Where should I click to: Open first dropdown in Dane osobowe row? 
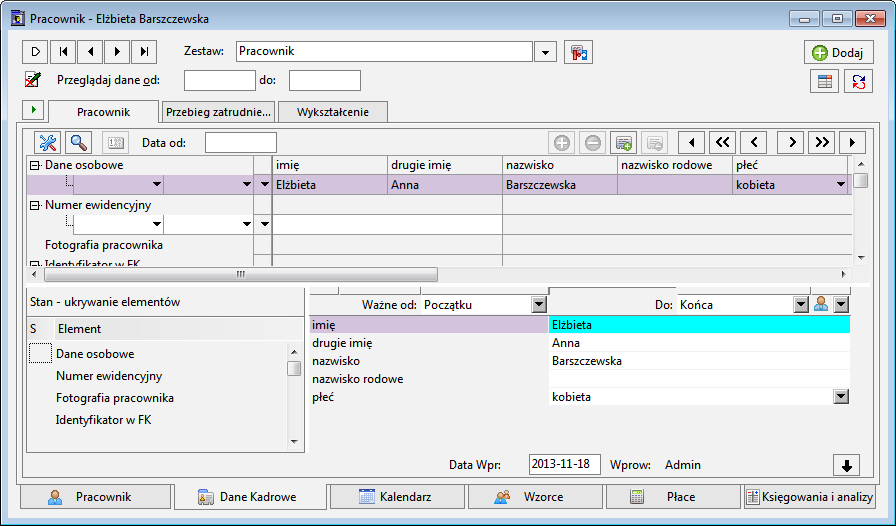tap(157, 185)
